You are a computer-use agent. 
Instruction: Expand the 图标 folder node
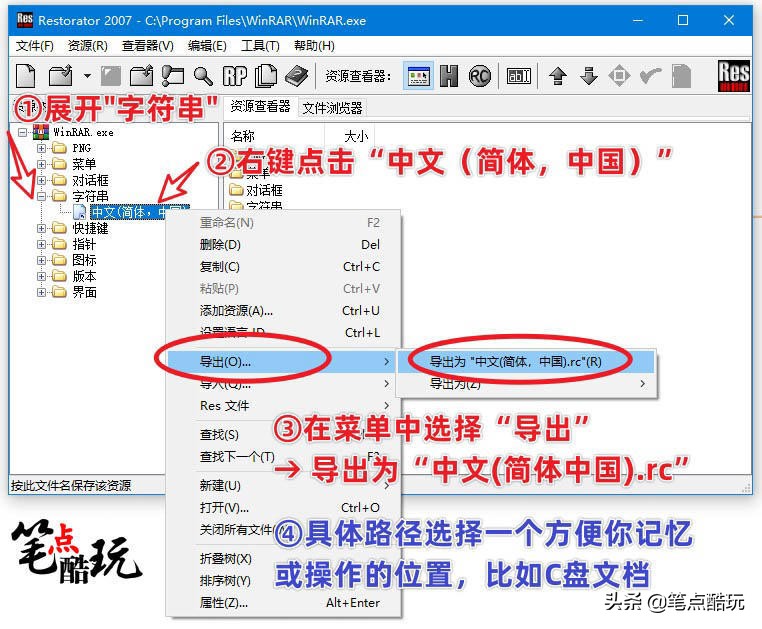41,260
